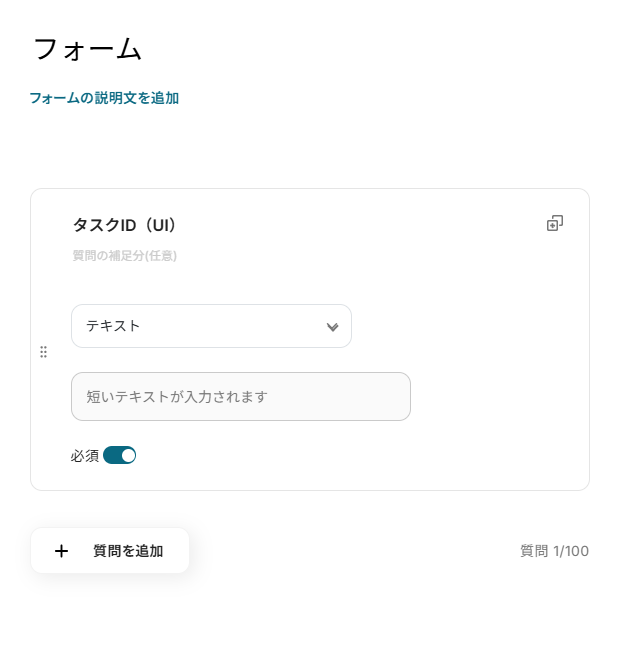This screenshot has height=663, width=625.
Task: Toggle the 必須 required switch off
Action: 119,455
